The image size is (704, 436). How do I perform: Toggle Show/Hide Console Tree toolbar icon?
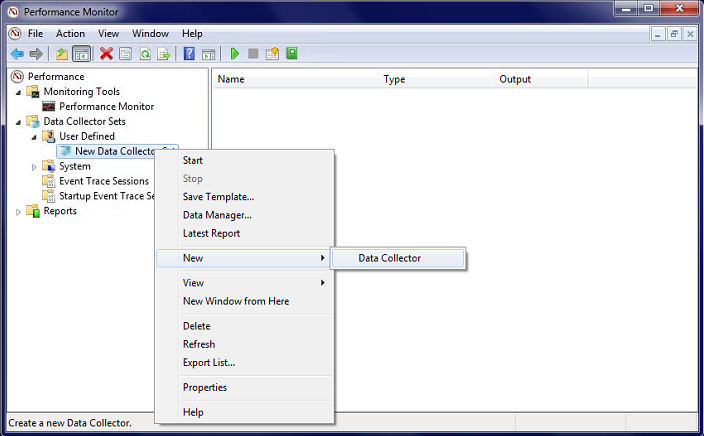coord(81,54)
